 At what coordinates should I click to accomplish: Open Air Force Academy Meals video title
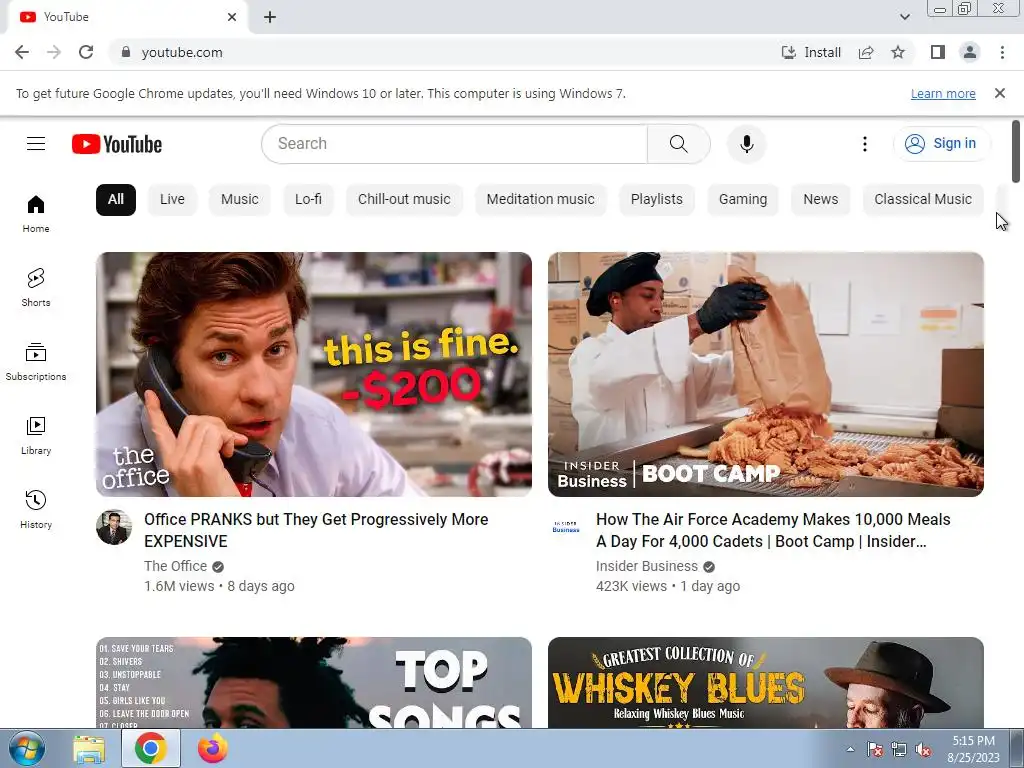(773, 530)
